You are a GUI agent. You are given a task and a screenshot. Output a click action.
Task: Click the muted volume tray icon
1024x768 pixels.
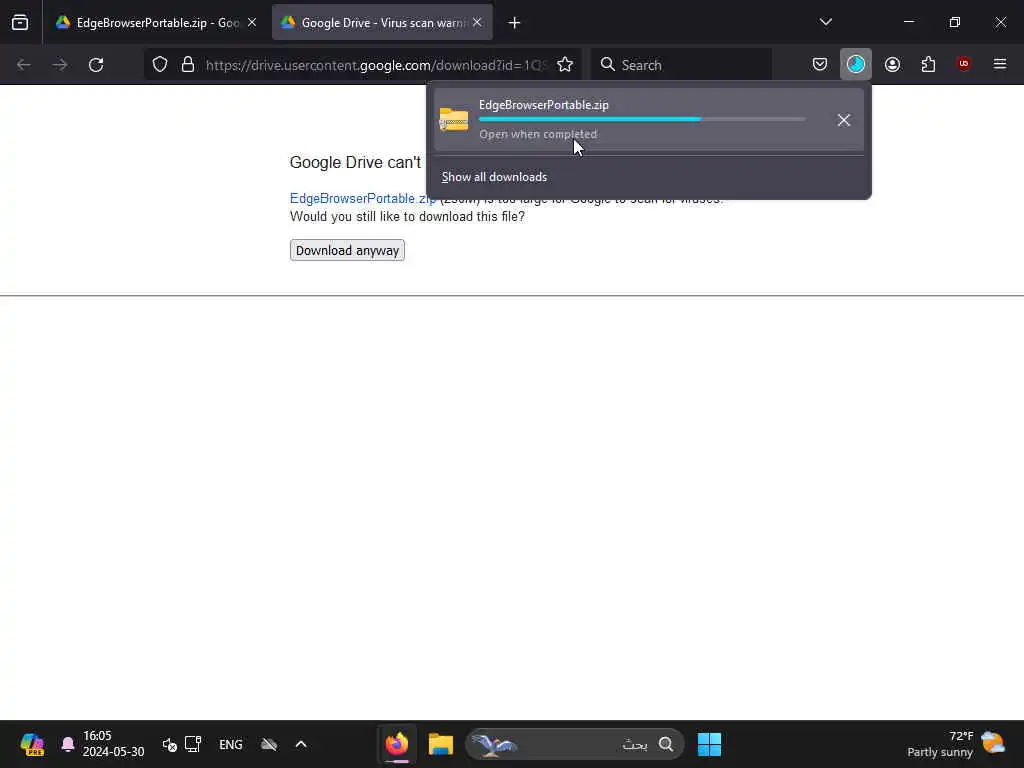[170, 744]
